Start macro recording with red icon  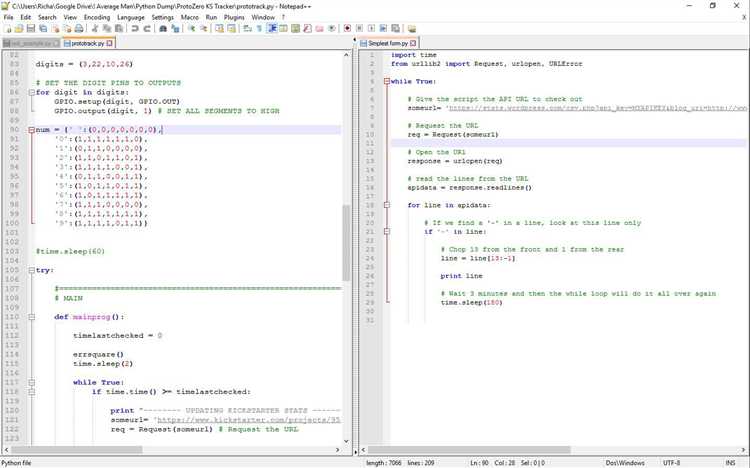[x=348, y=29]
